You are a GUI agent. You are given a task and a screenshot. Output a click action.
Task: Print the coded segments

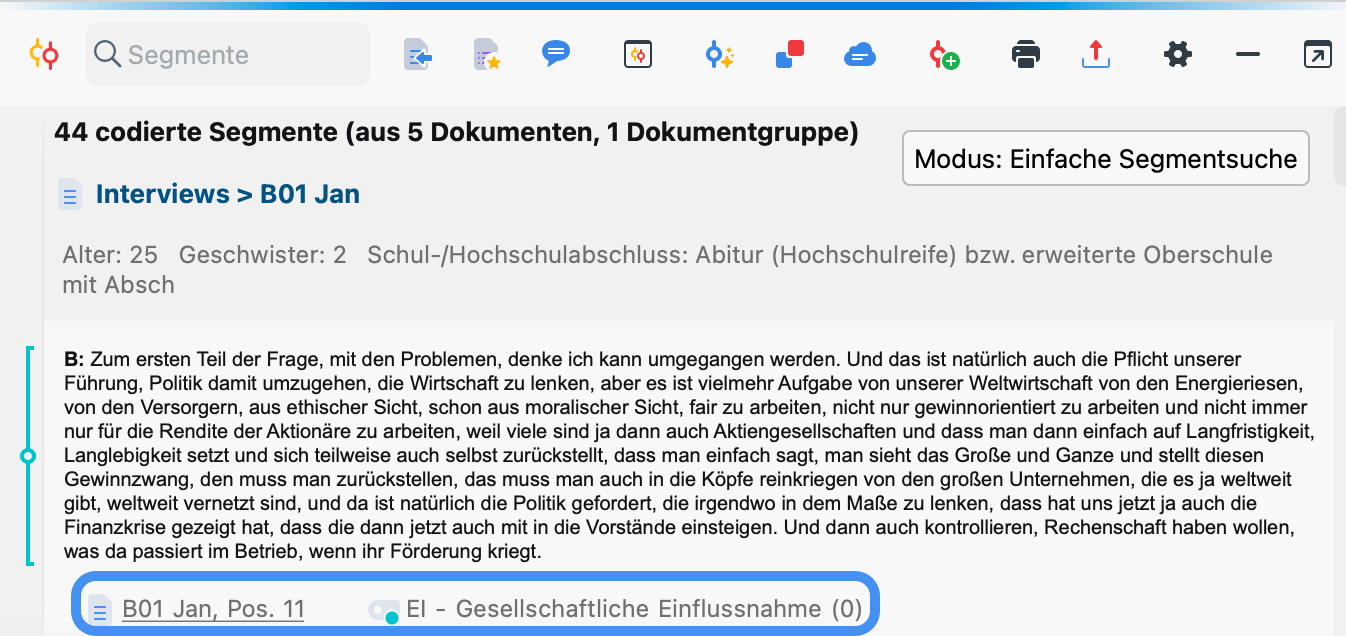tap(1026, 54)
